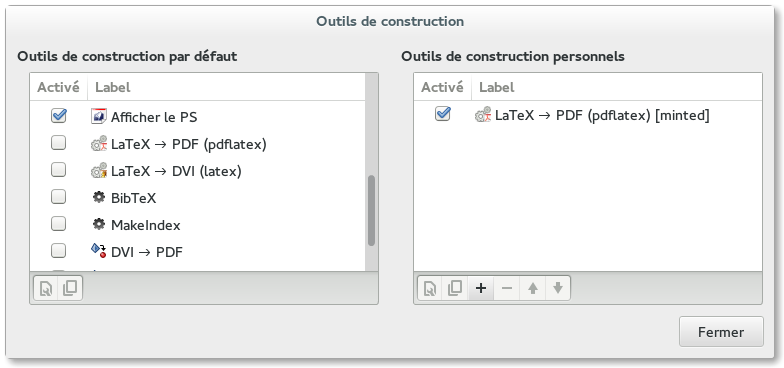Enable the DVI → PDF tool
Image resolution: width=784 pixels, height=368 pixels.
pos(58,250)
